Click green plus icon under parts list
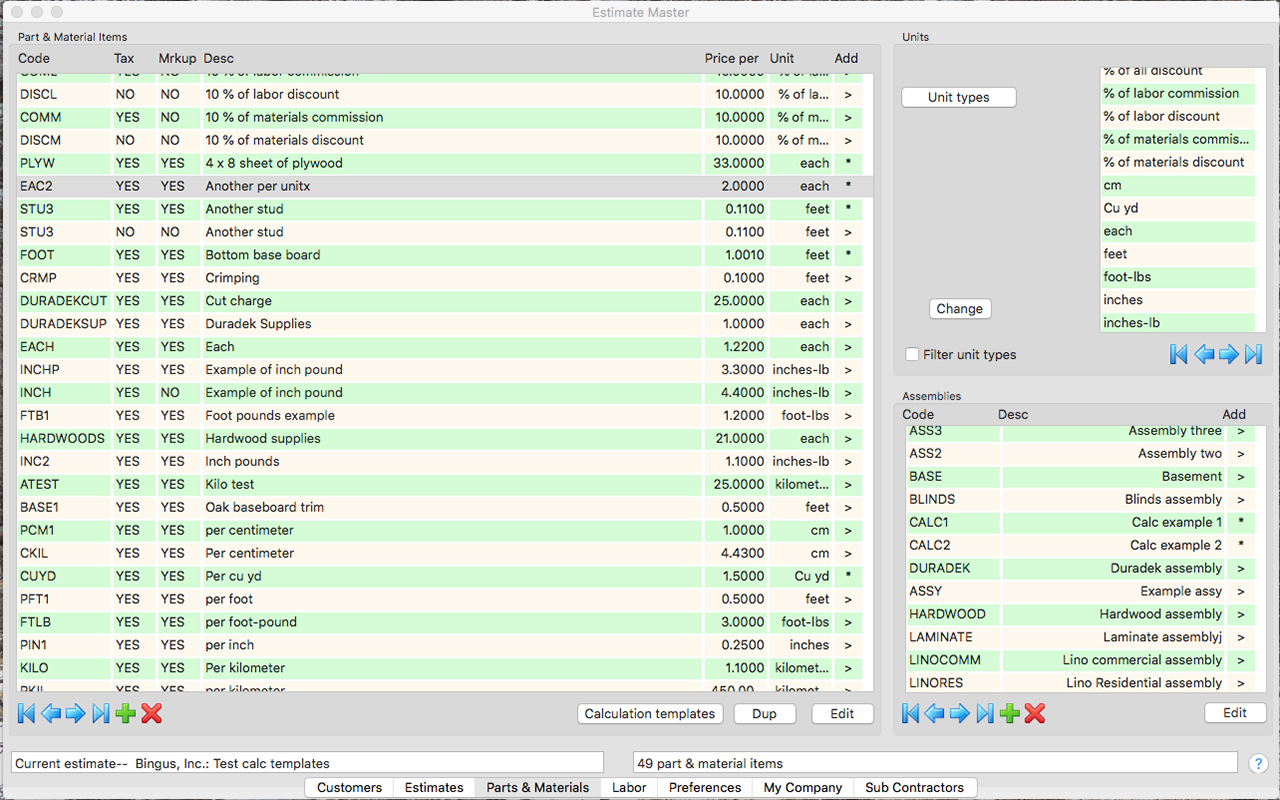This screenshot has height=800, width=1280. [126, 713]
